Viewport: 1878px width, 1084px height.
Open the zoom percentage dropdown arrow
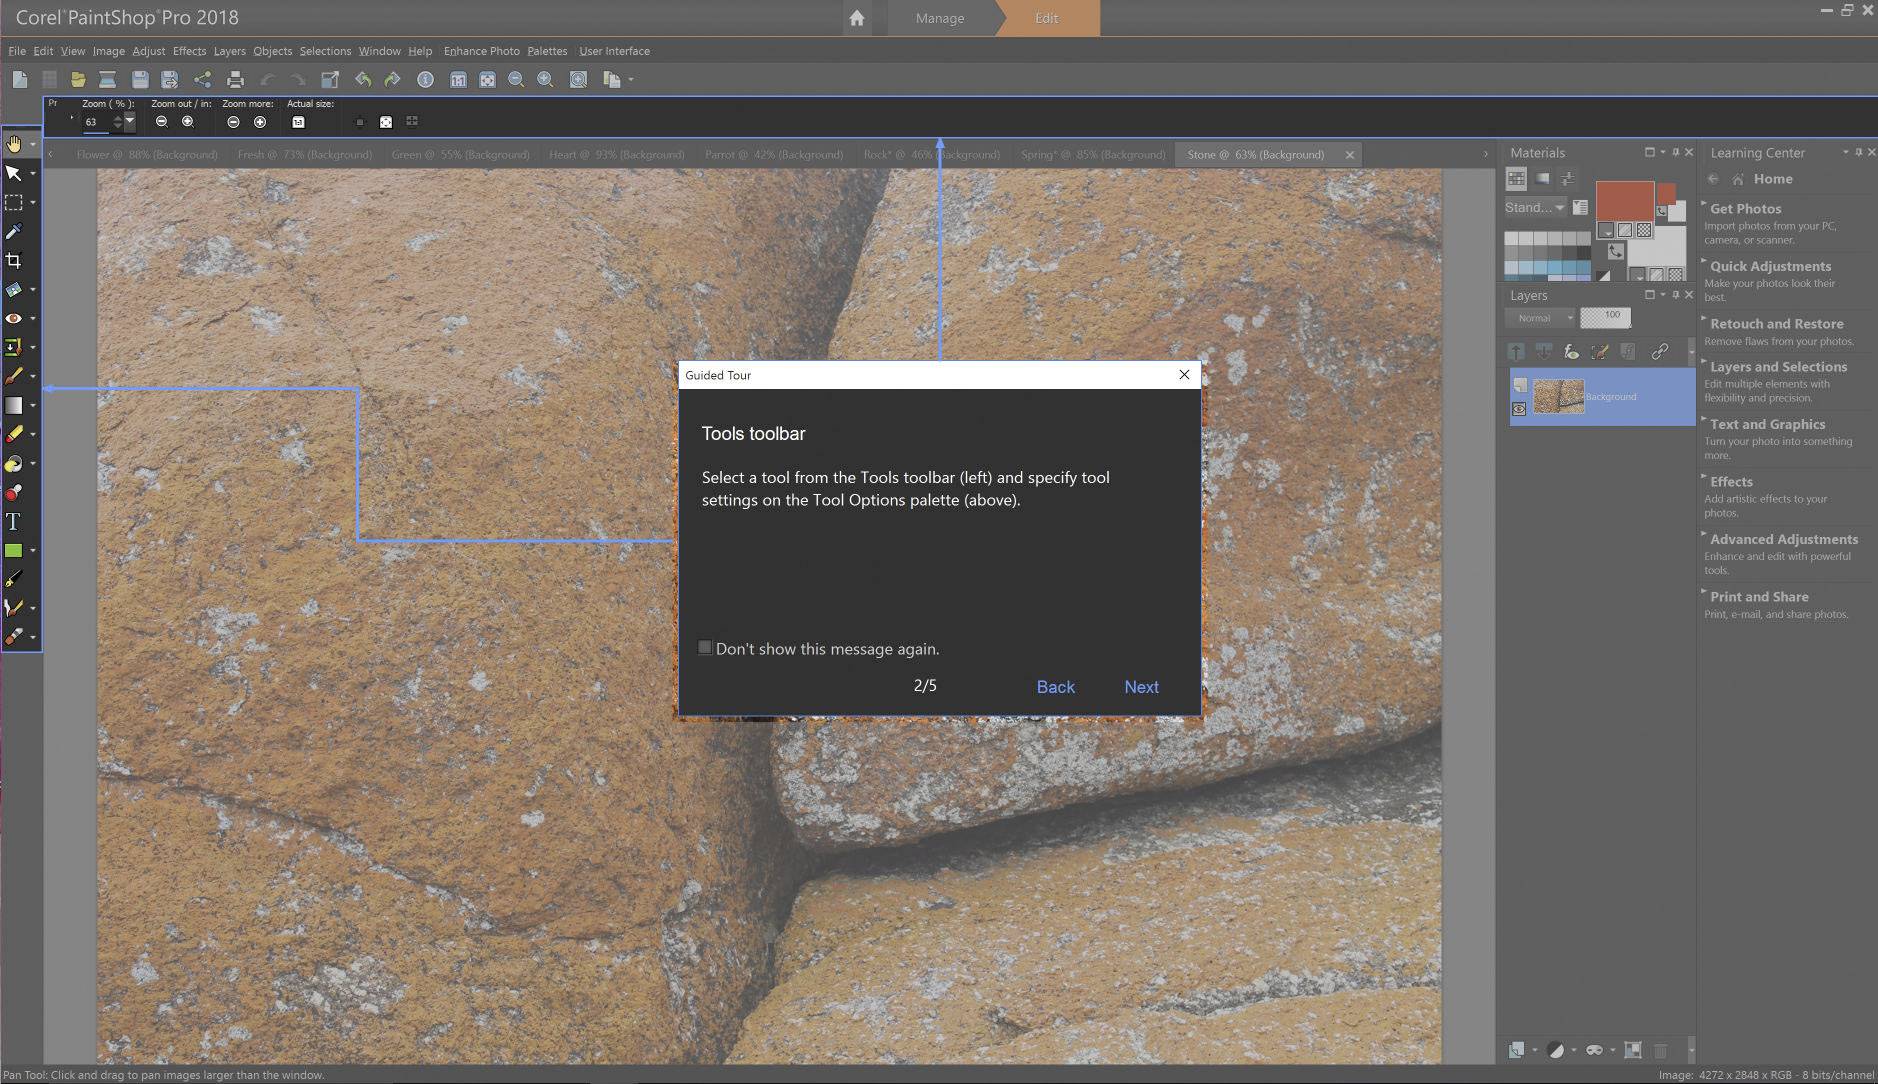[x=131, y=121]
